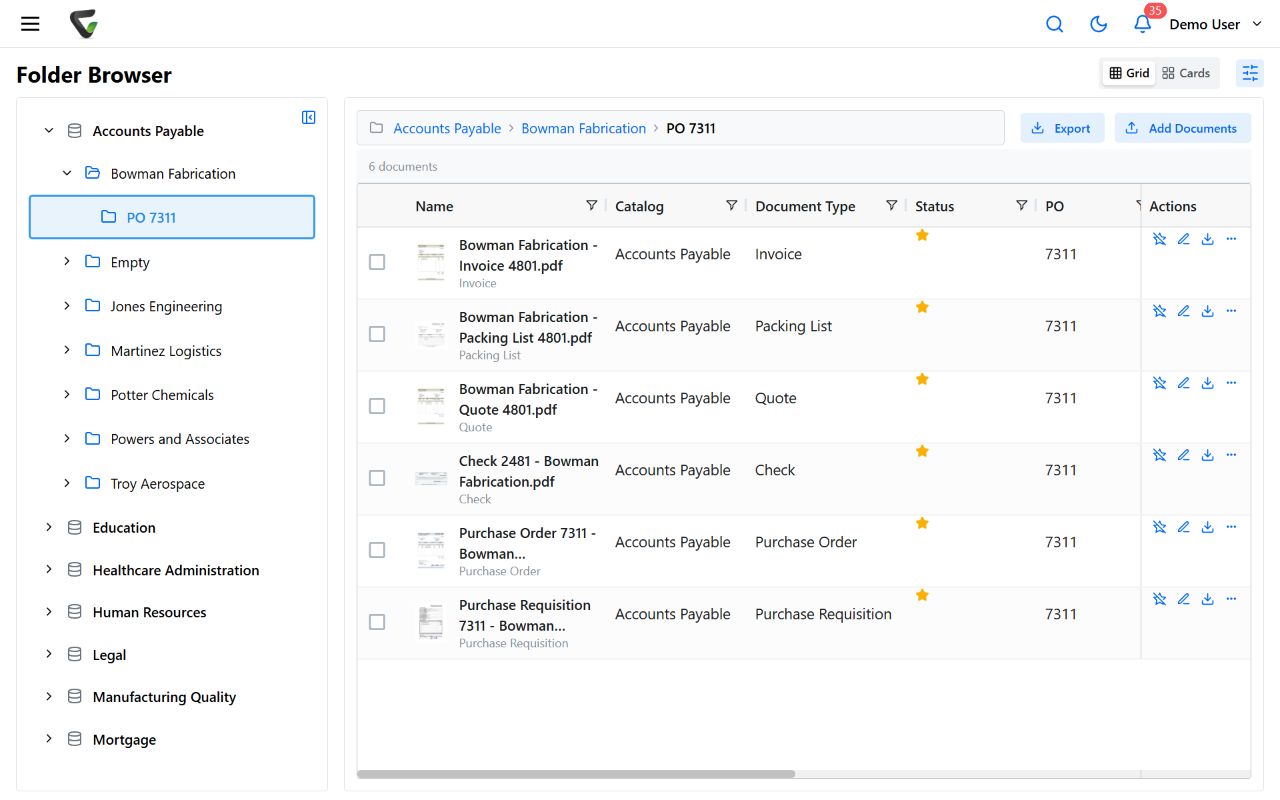
Task: Check the Purchase Requisition 7311 row checkbox
Action: click(x=377, y=622)
